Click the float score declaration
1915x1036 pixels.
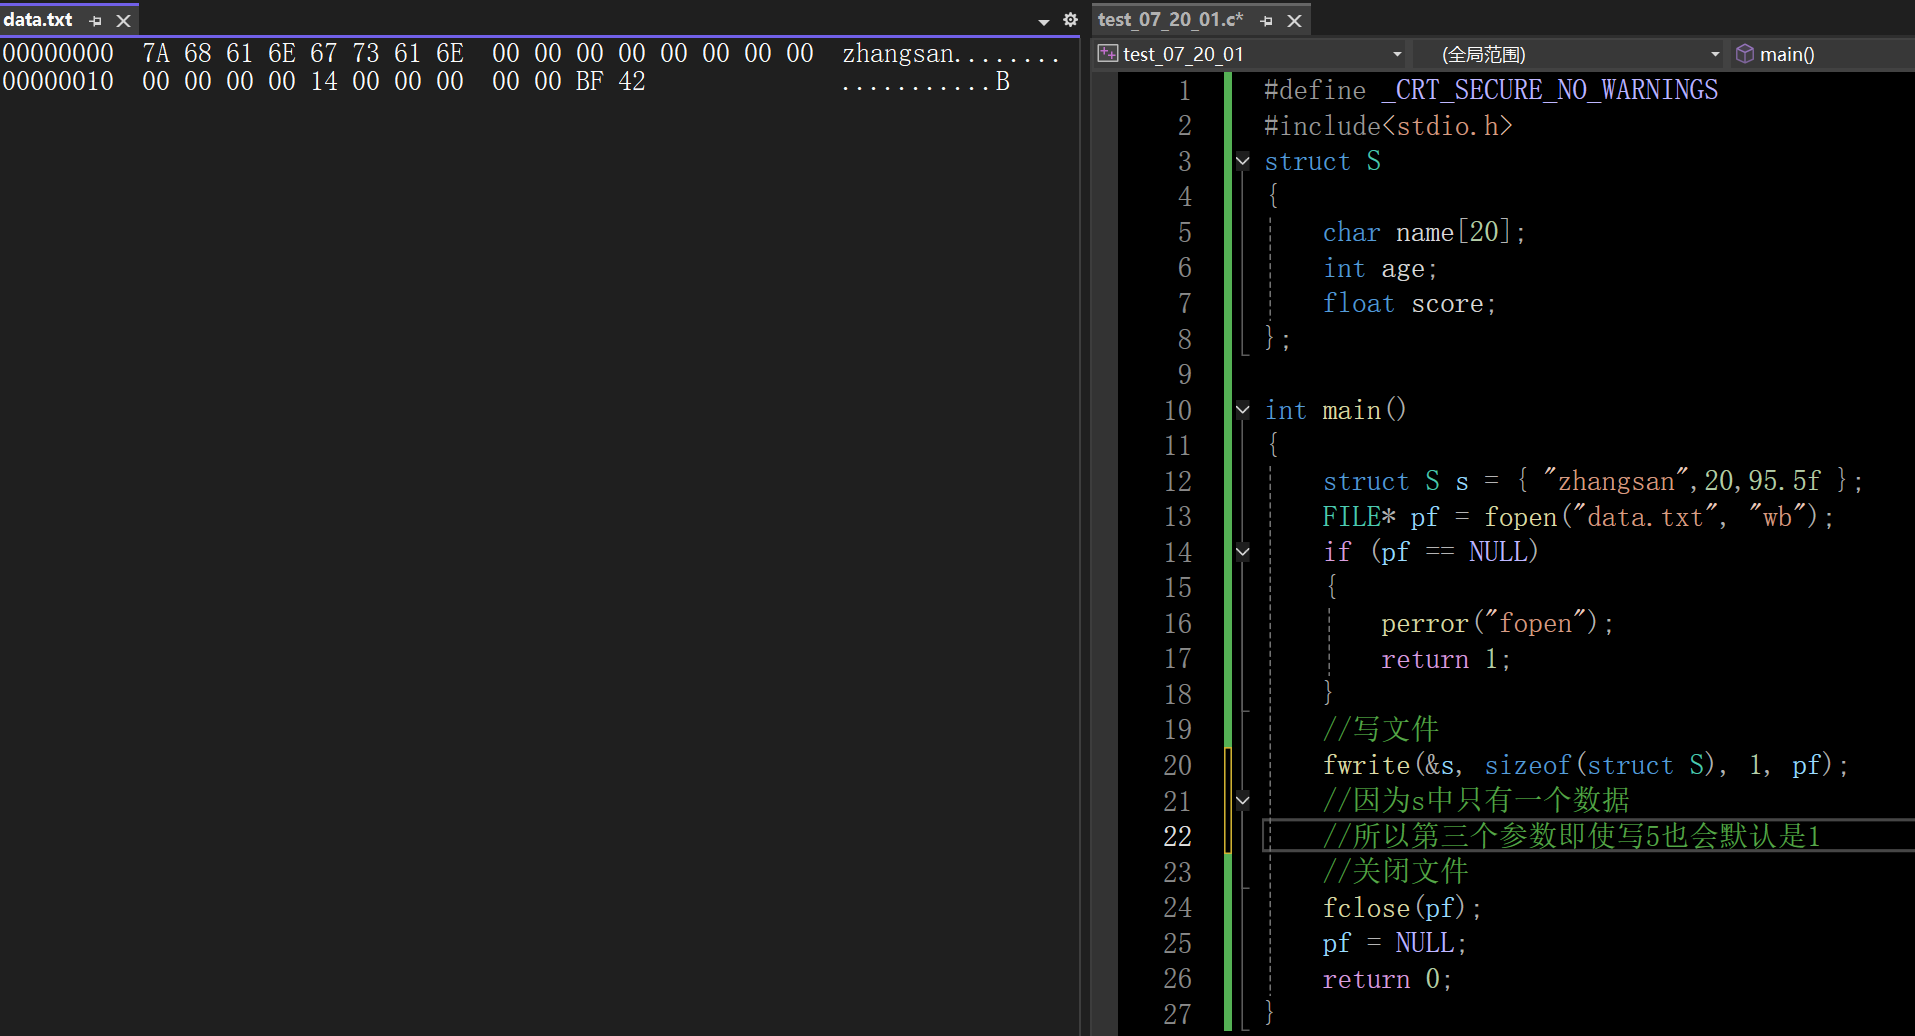point(1409,304)
